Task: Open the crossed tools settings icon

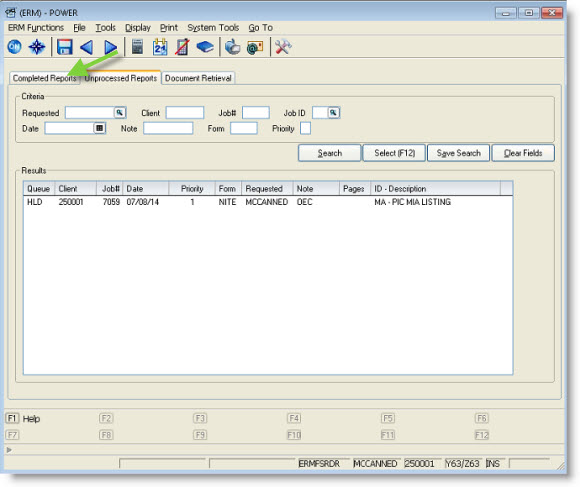Action: click(283, 47)
